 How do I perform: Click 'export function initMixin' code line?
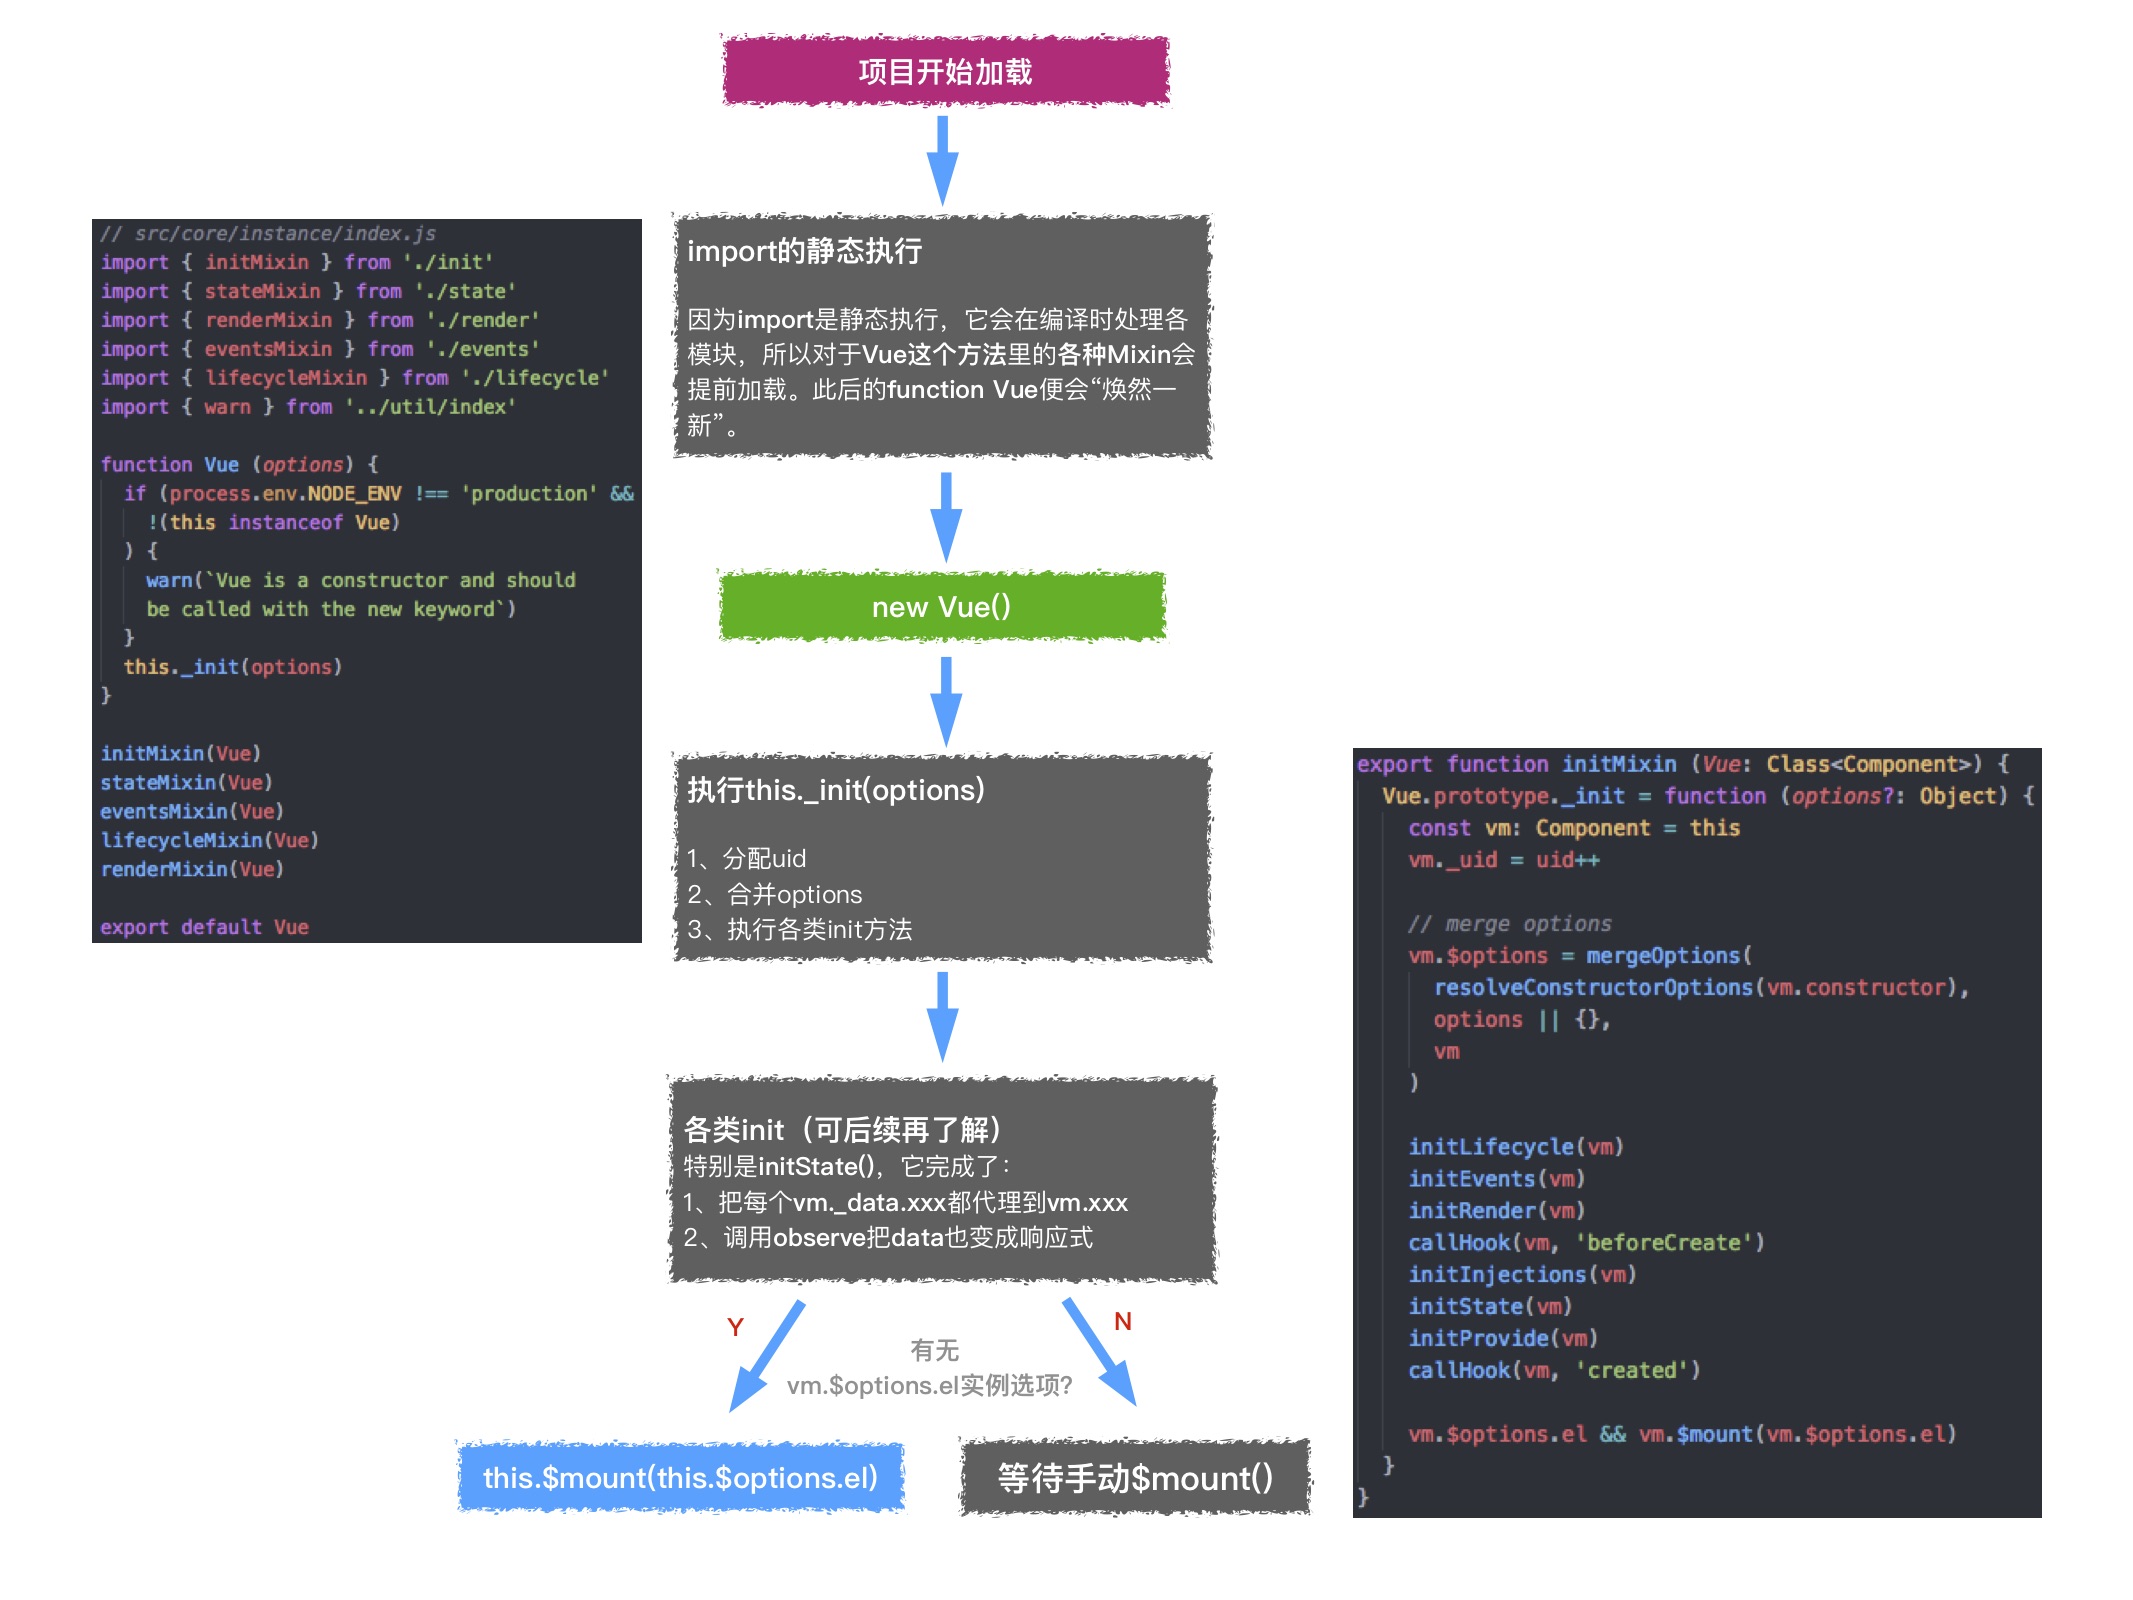(1683, 764)
